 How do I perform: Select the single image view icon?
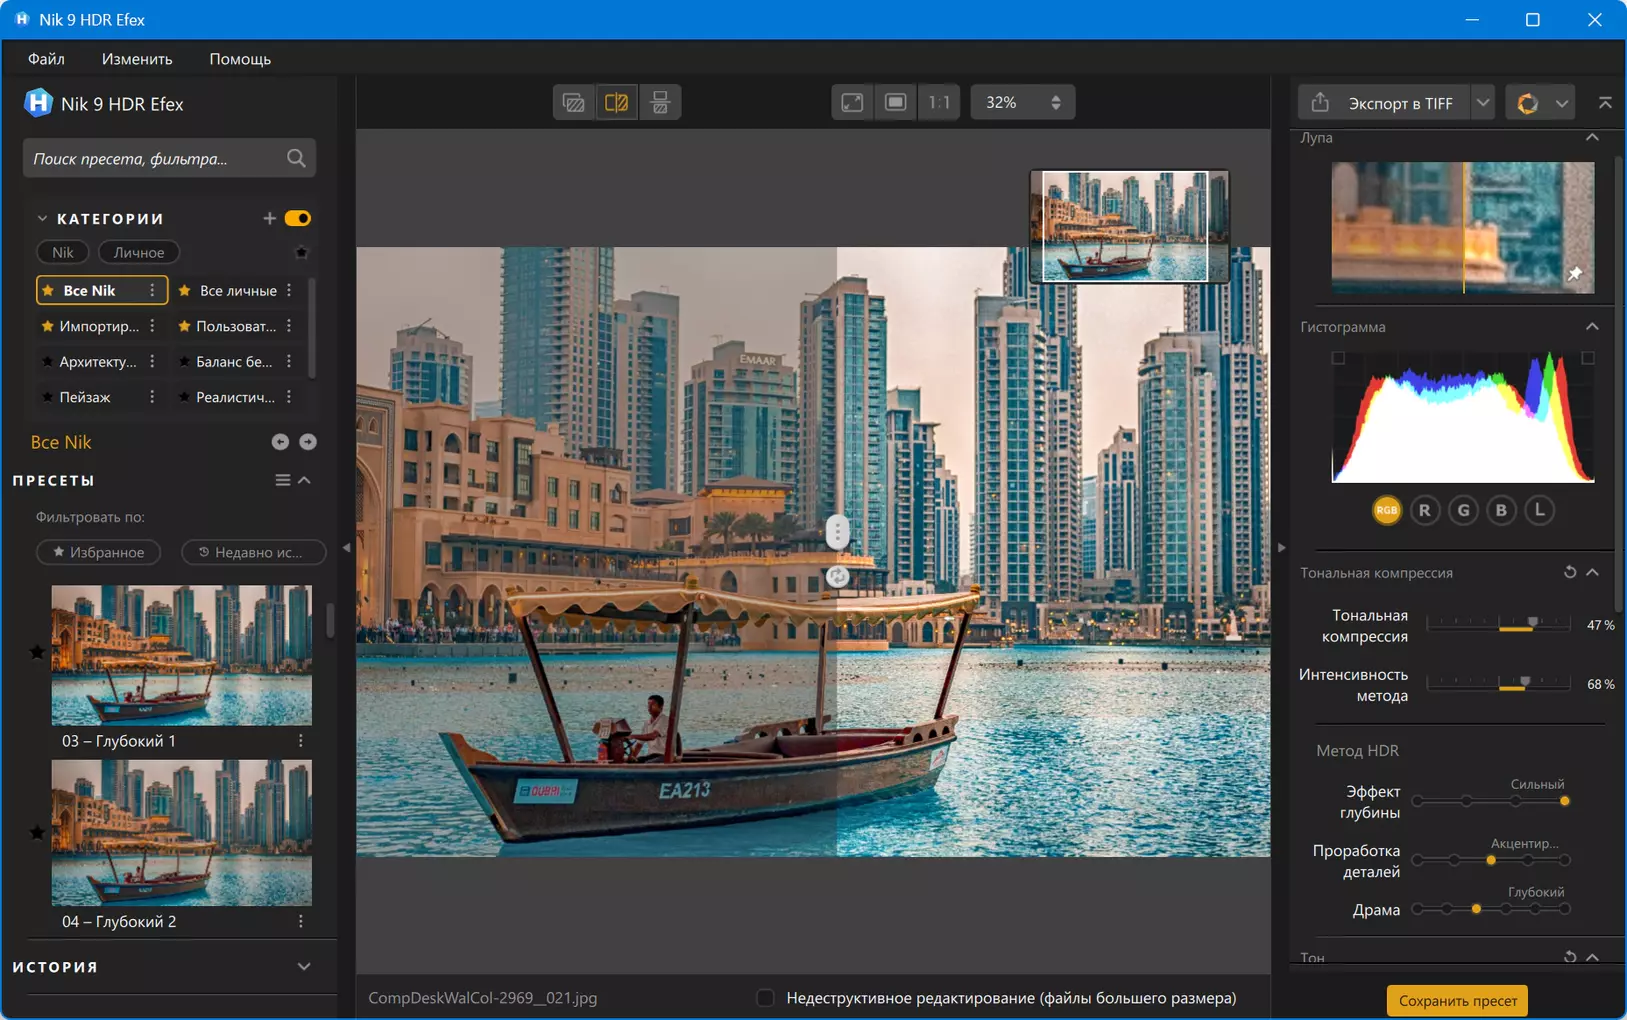(x=574, y=102)
